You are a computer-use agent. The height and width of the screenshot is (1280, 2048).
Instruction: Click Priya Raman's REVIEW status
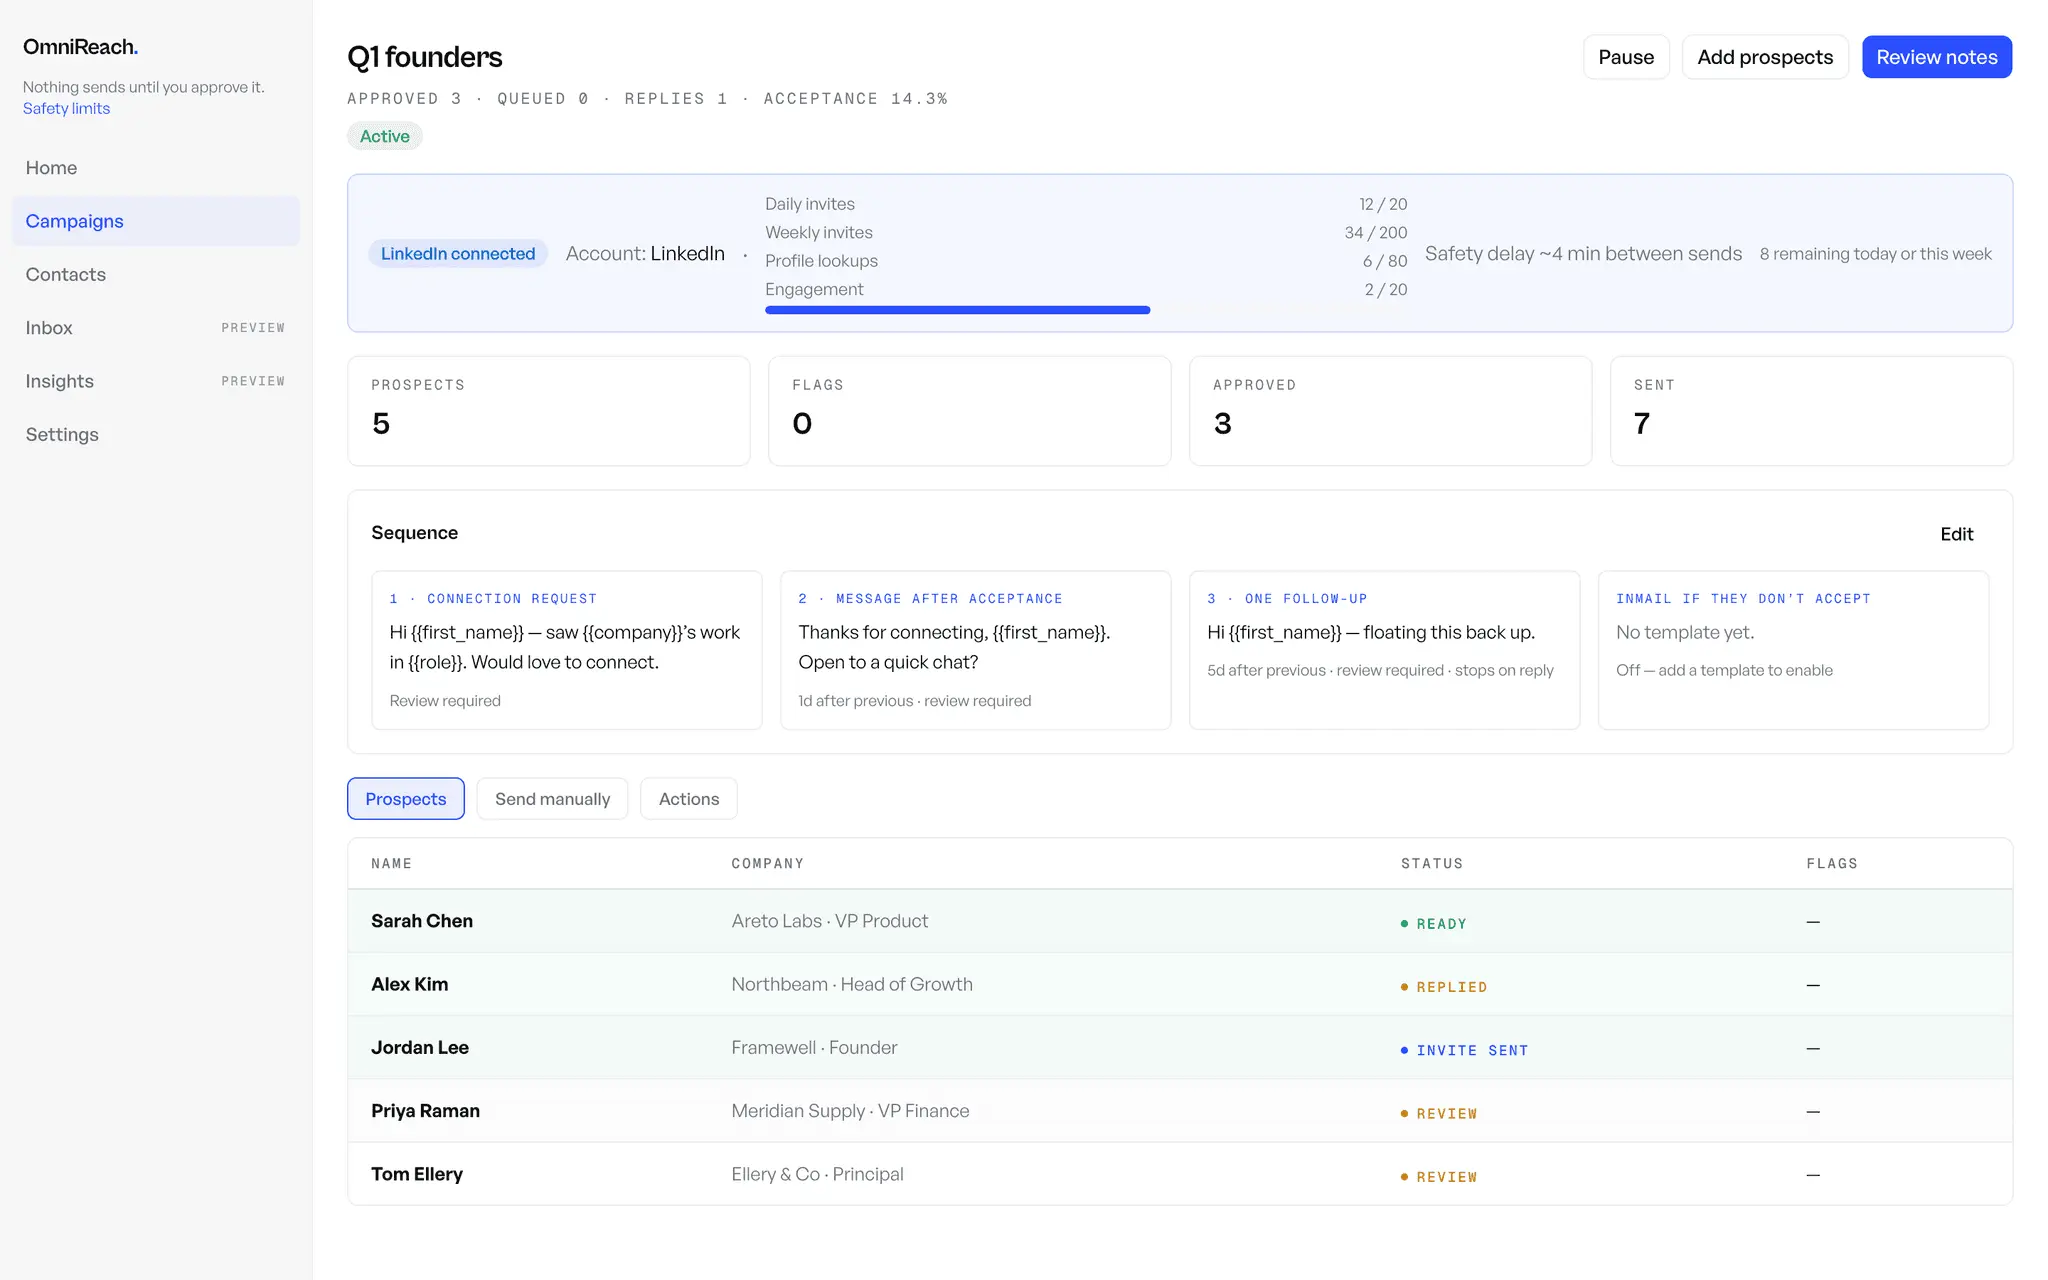pos(1439,1114)
